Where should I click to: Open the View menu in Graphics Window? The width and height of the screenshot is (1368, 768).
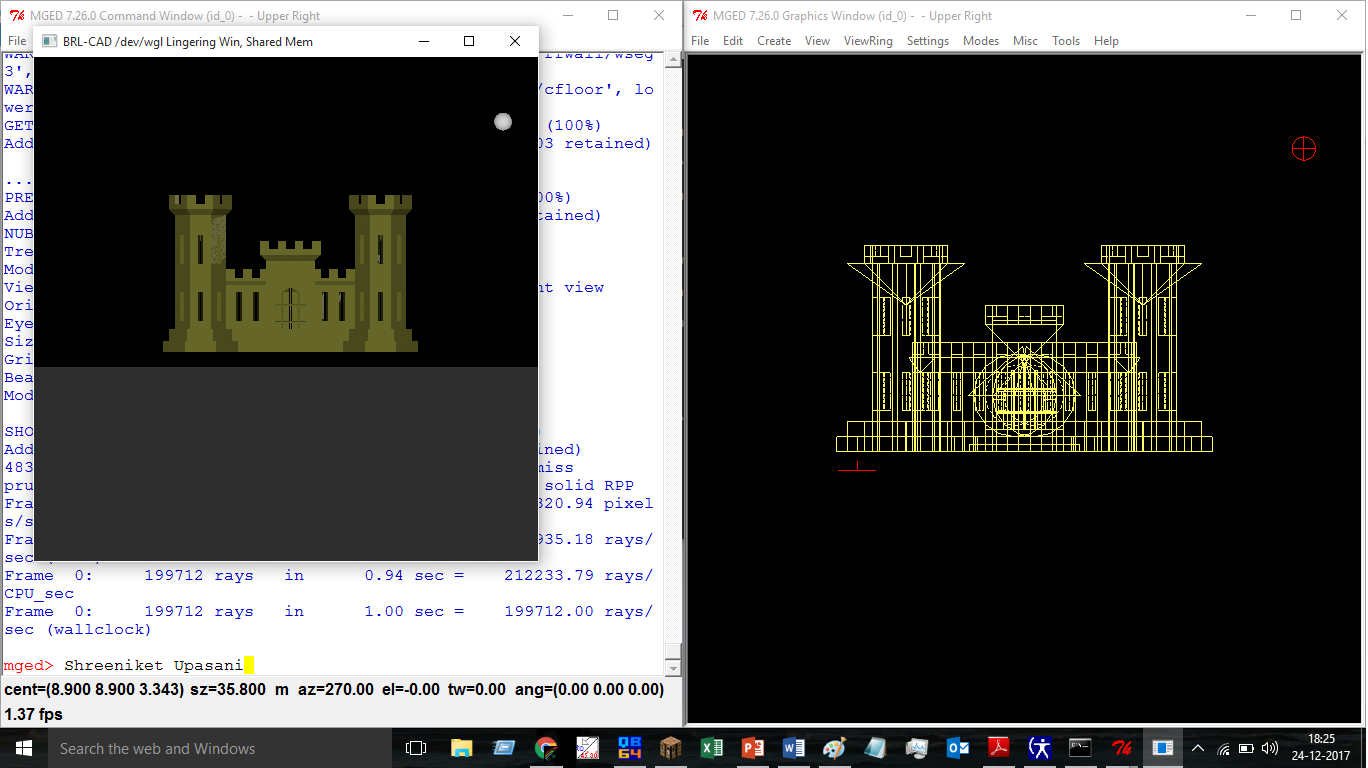pos(817,41)
